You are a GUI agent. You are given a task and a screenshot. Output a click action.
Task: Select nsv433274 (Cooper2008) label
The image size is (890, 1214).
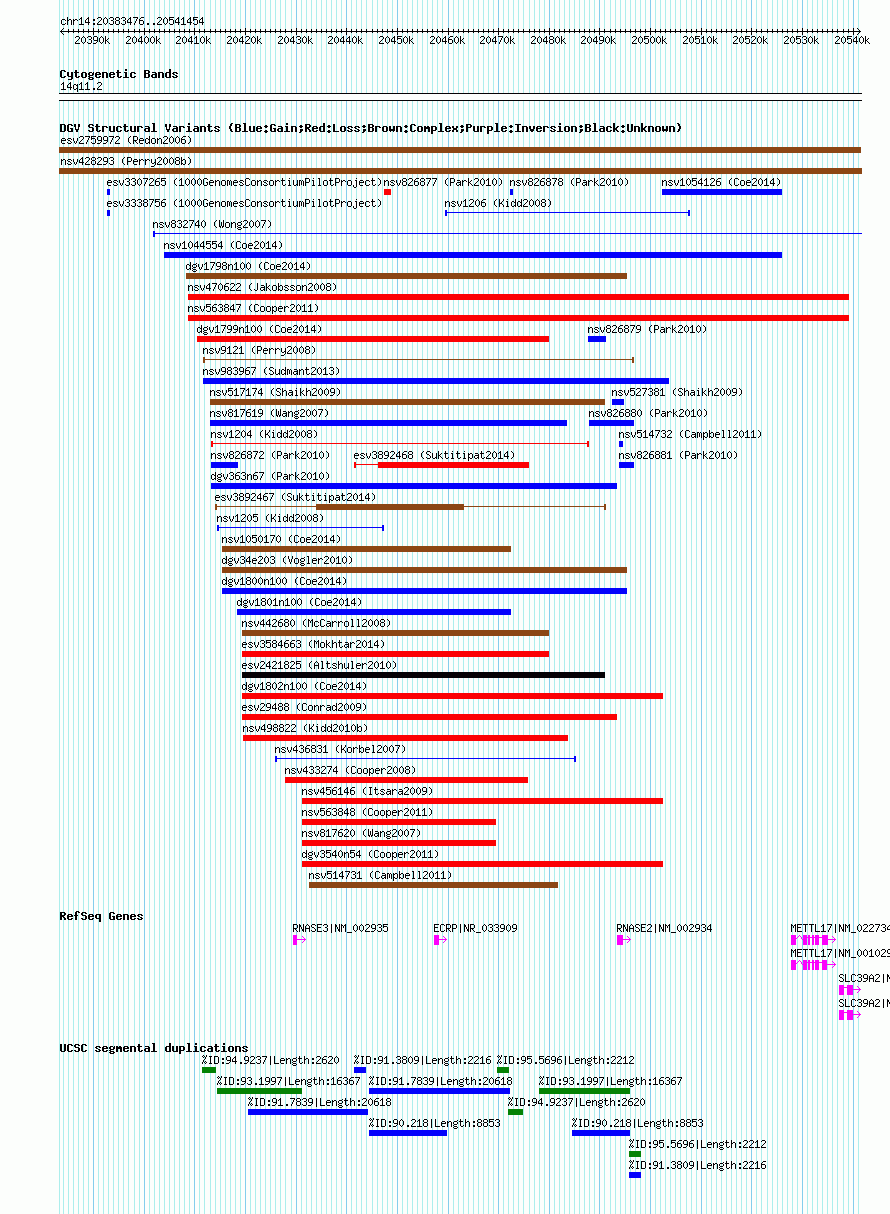(x=350, y=770)
